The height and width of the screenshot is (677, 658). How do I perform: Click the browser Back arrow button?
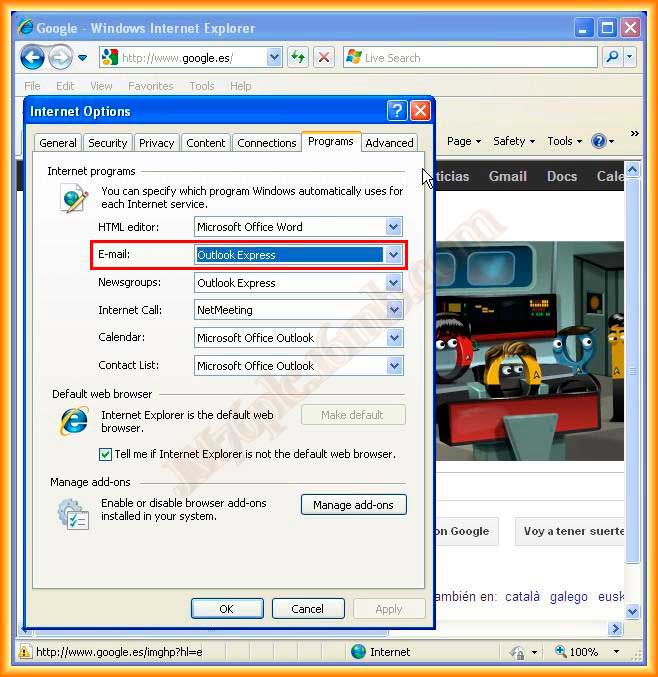pyautogui.click(x=32, y=57)
